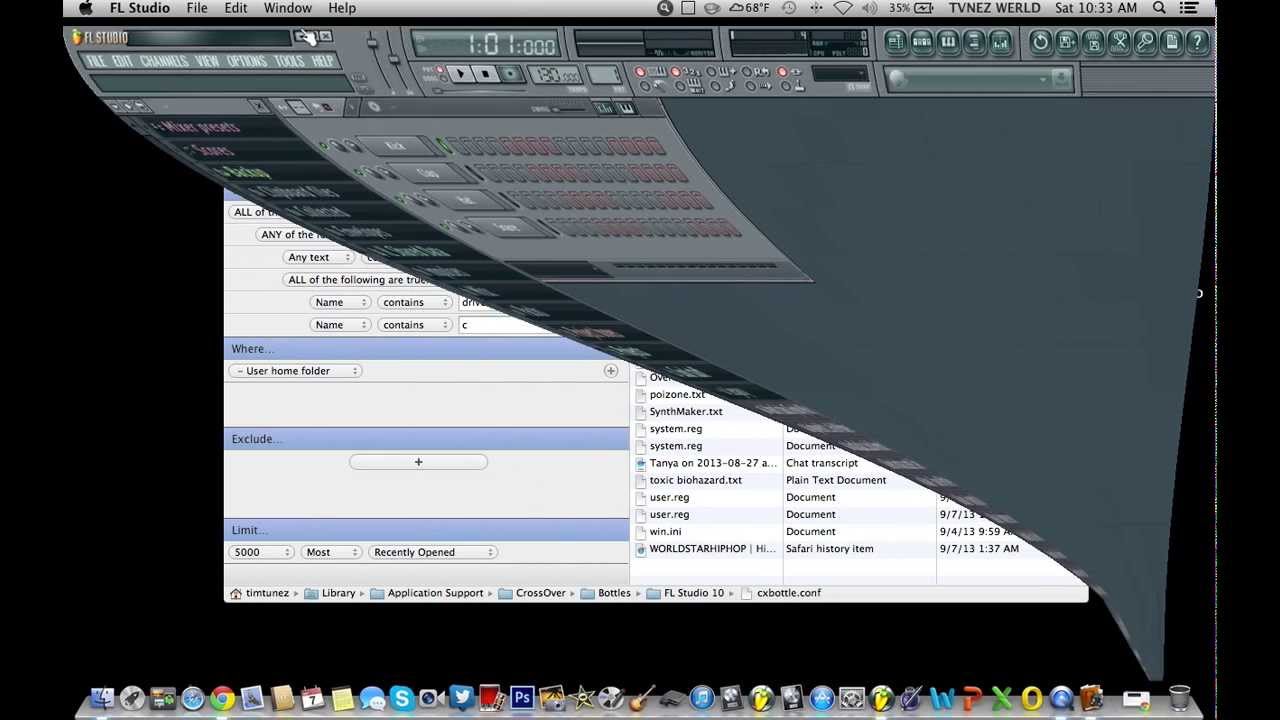This screenshot has width=1280, height=720.
Task: Open FL Studio's FILE menu
Action: (97, 61)
